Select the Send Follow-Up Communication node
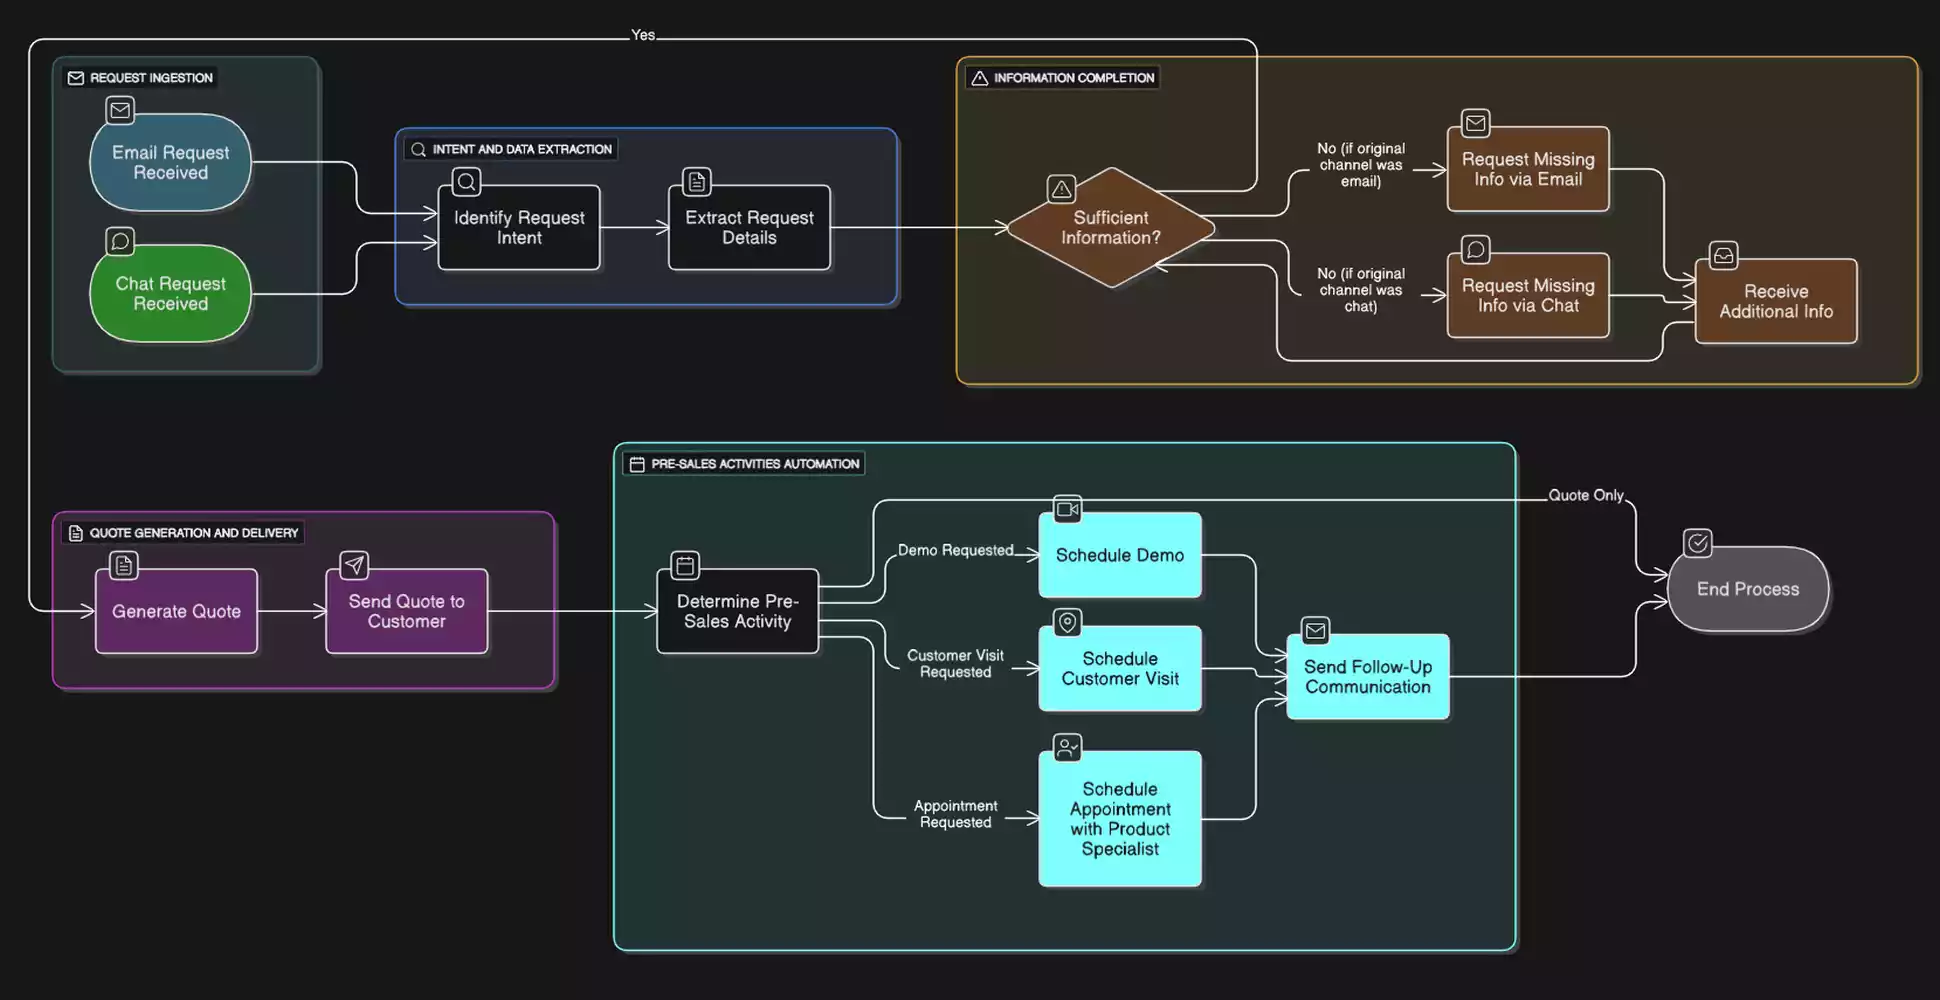The height and width of the screenshot is (1000, 1940). (x=1367, y=677)
